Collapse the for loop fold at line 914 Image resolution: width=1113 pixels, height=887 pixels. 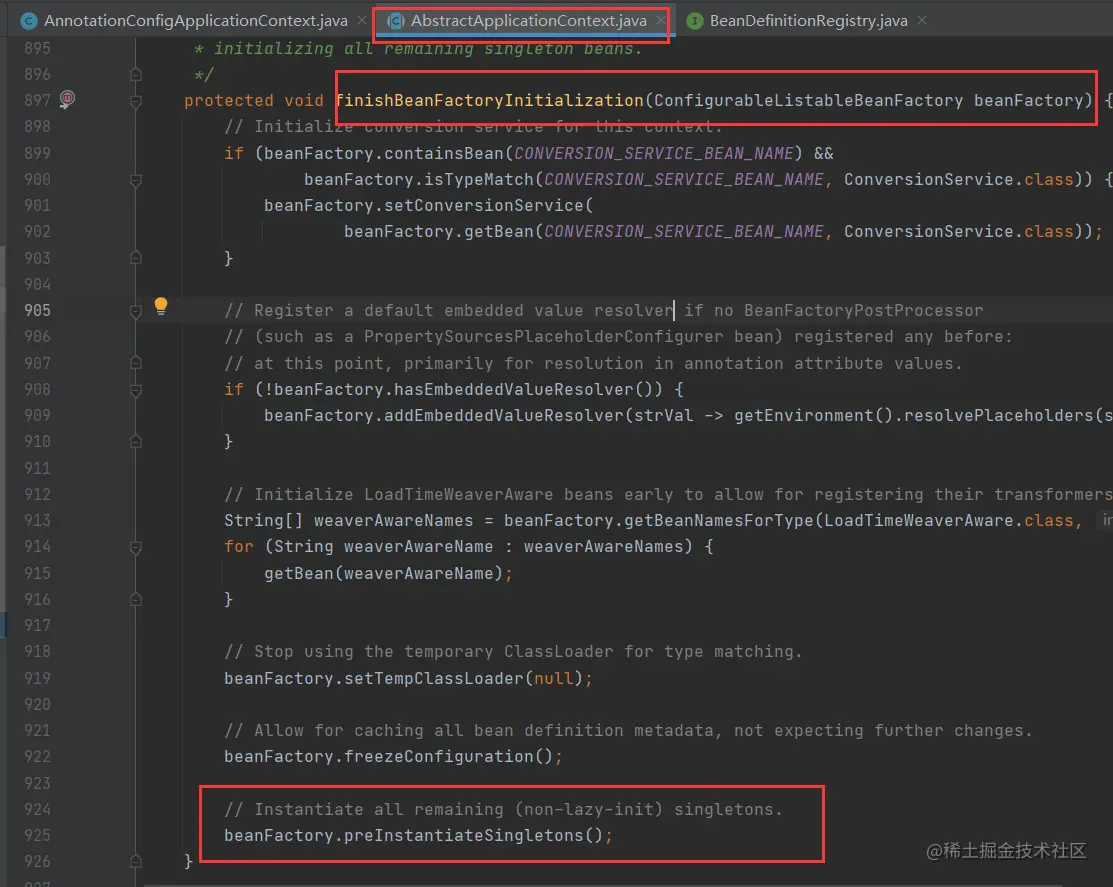tap(136, 547)
